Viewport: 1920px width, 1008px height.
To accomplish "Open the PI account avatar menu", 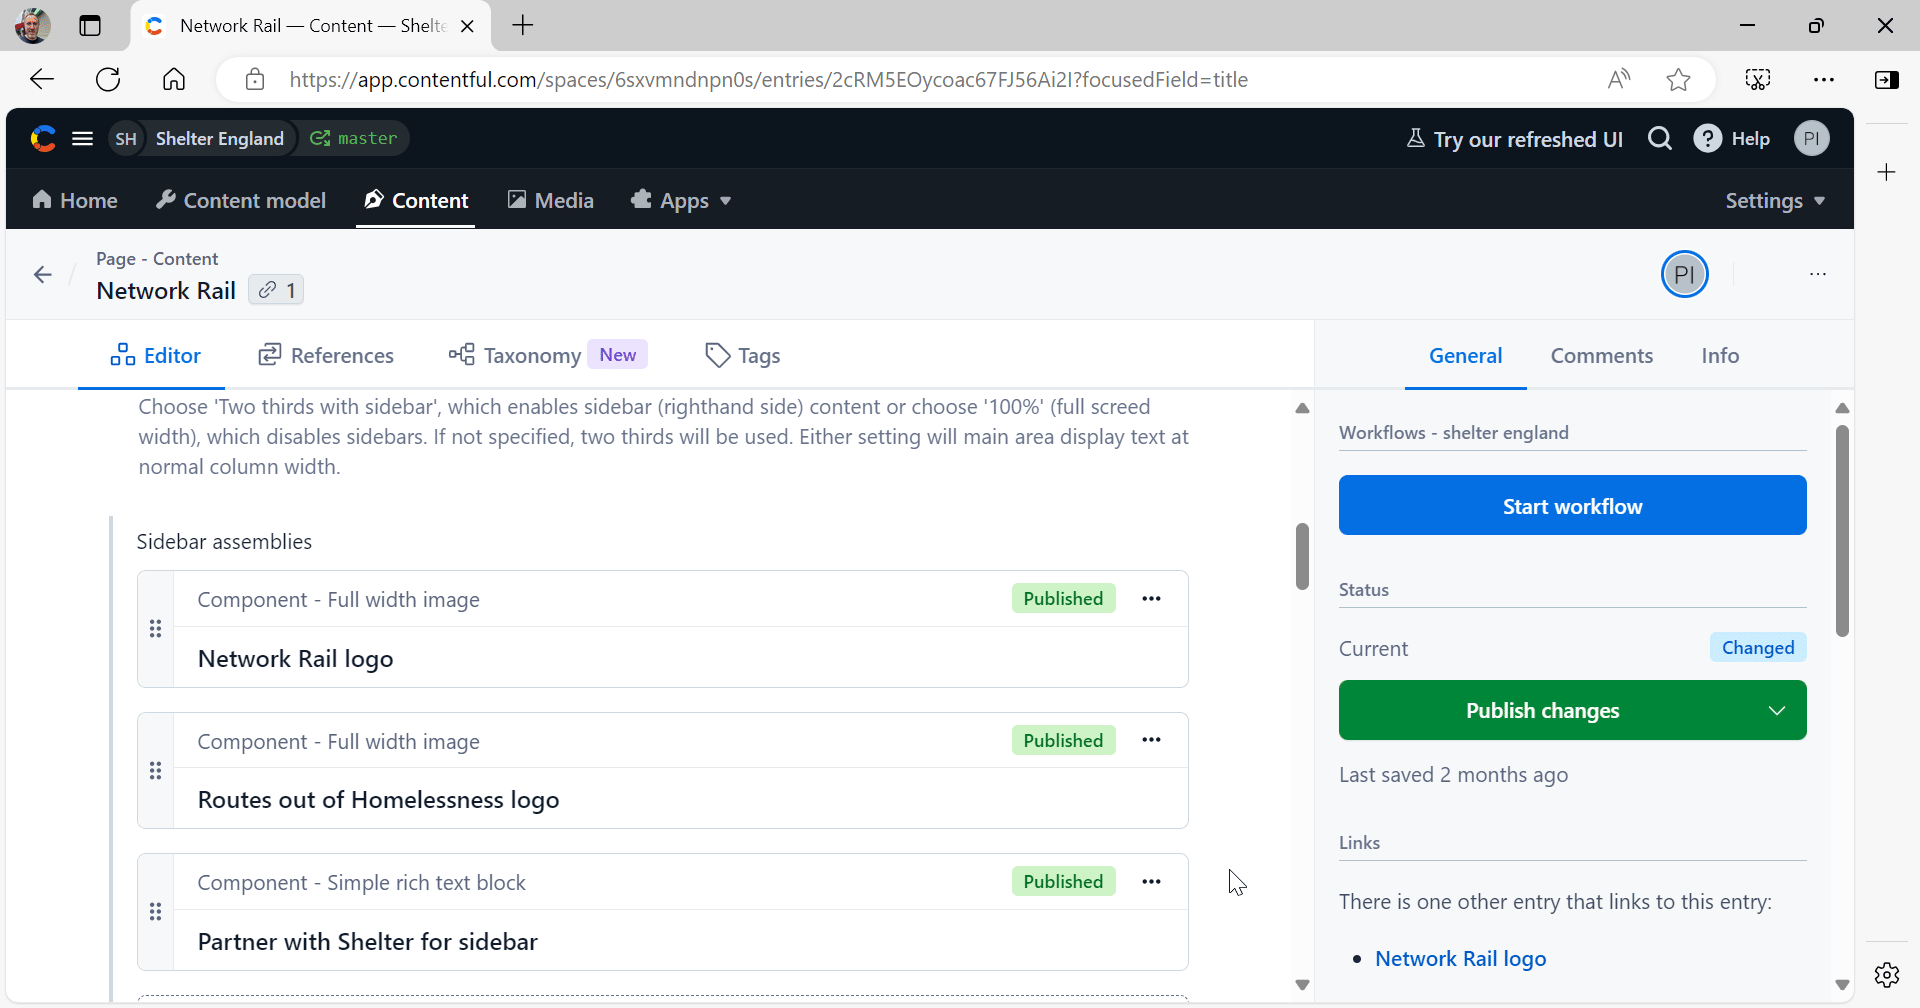I will pos(1812,139).
